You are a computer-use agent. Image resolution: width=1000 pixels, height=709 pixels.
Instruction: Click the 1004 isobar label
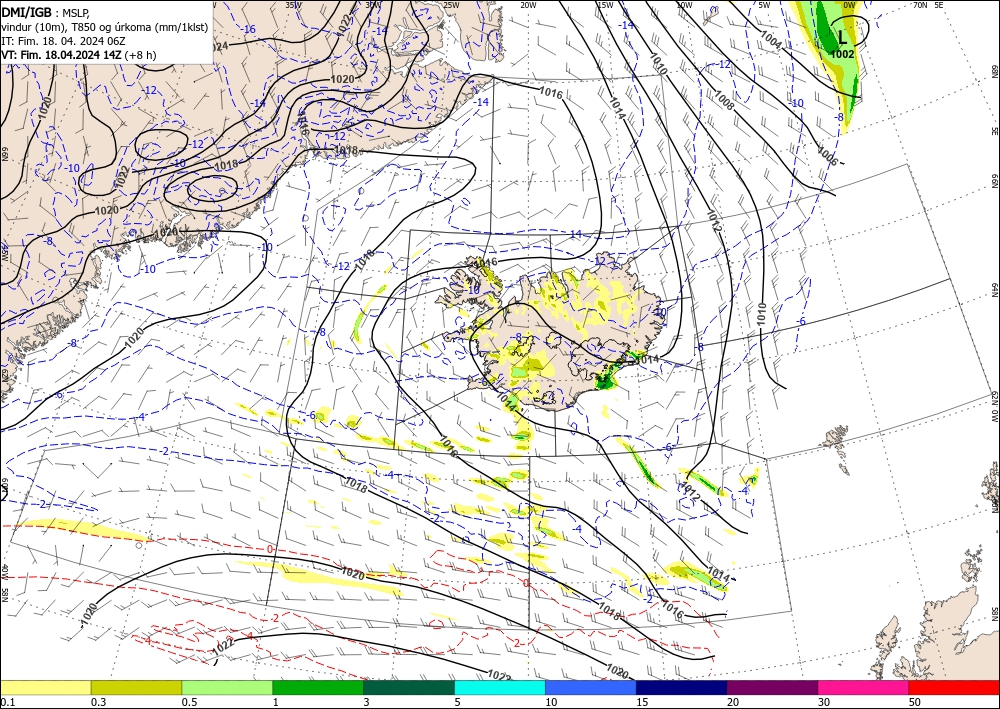pos(770,41)
